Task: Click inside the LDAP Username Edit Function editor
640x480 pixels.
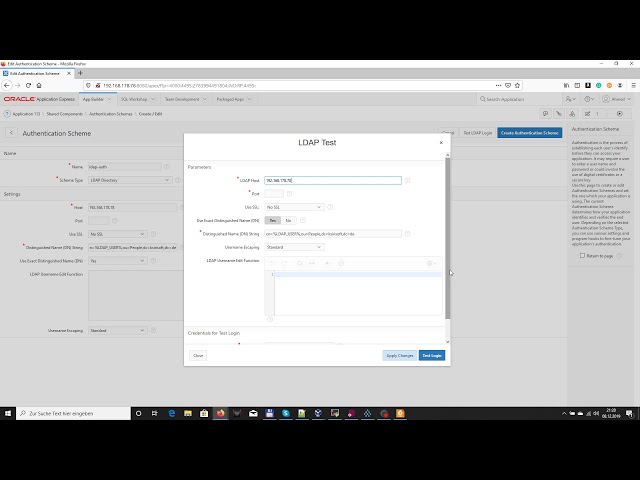Action: [358, 293]
